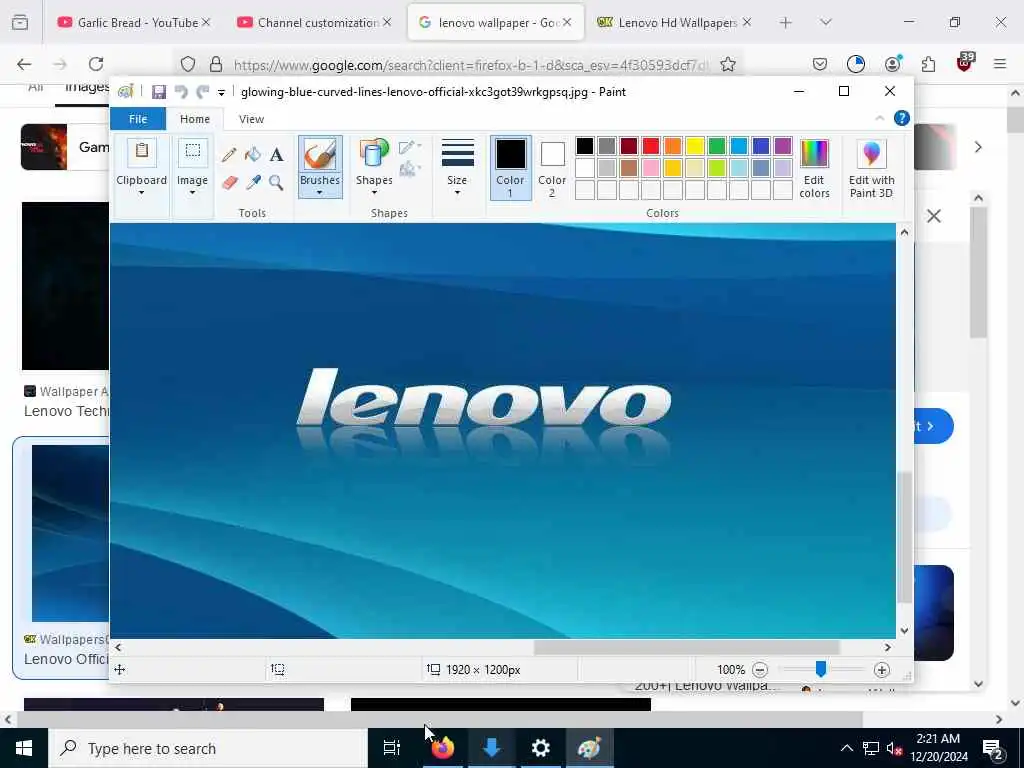Click the Firefox URL address bar
The width and height of the screenshot is (1024, 768).
click(457, 65)
